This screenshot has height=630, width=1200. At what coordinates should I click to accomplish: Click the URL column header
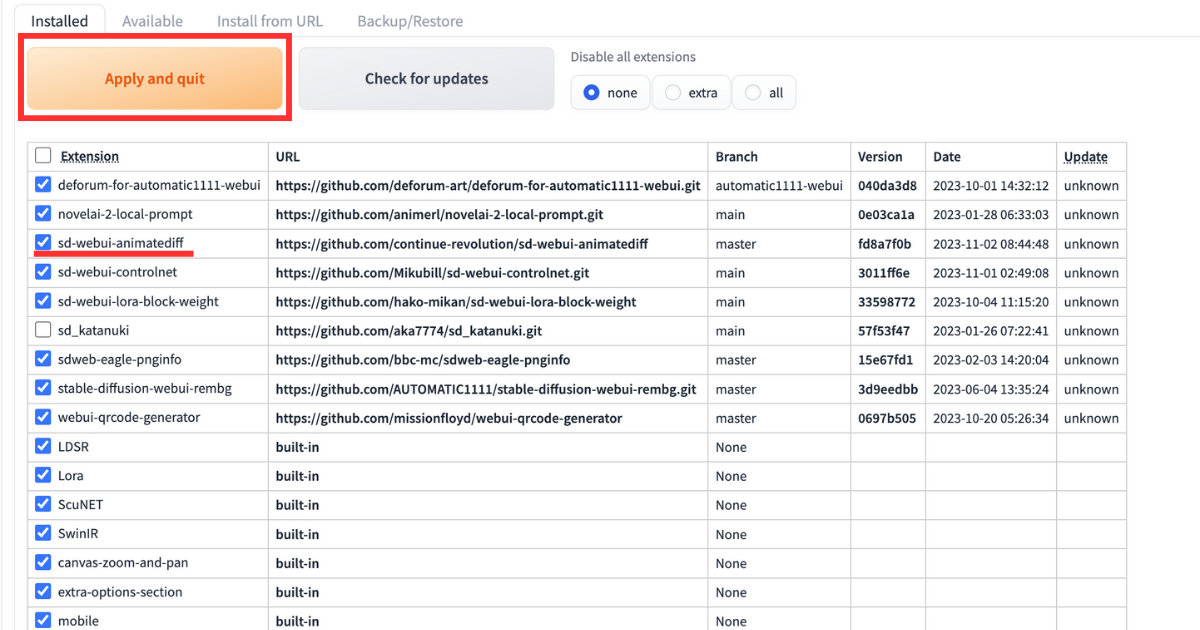[288, 157]
